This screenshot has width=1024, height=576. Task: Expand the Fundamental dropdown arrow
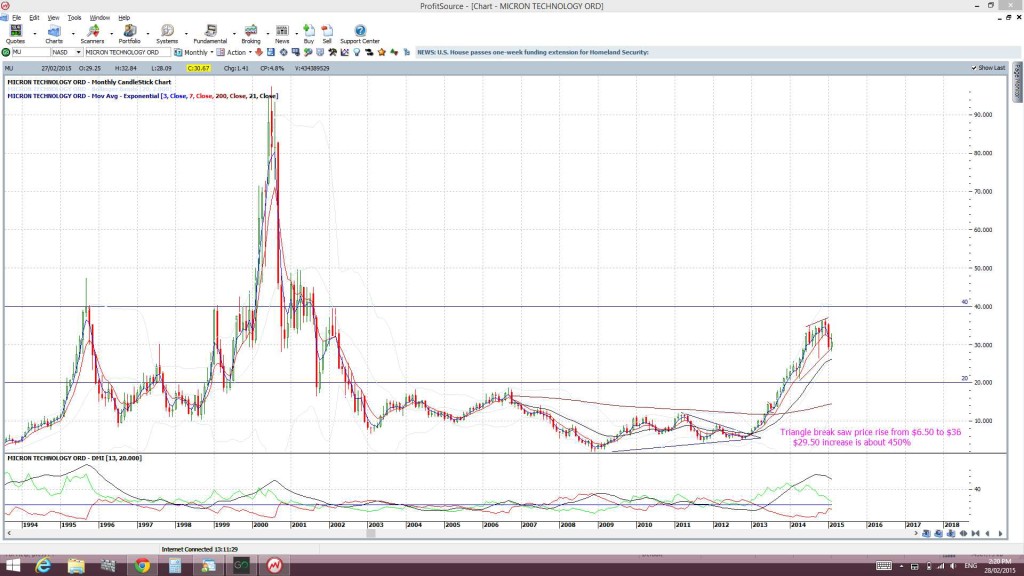pyautogui.click(x=234, y=34)
